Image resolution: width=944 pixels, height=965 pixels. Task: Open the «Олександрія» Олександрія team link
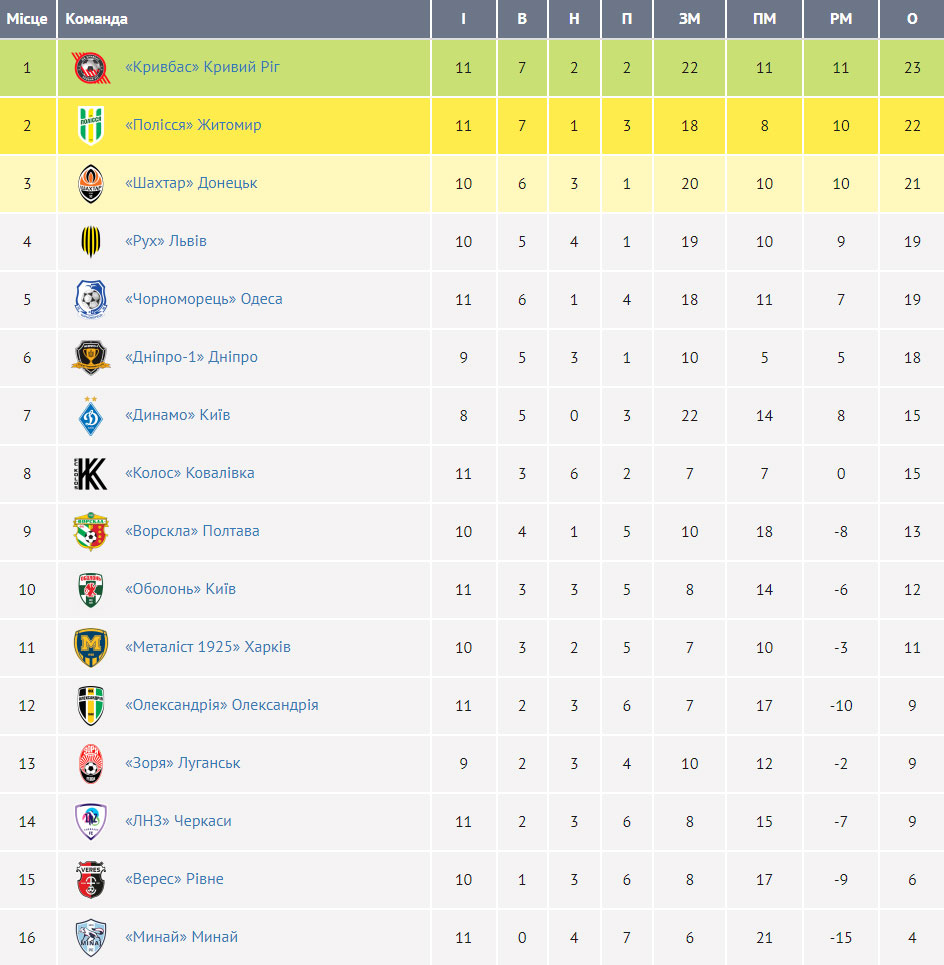222,705
